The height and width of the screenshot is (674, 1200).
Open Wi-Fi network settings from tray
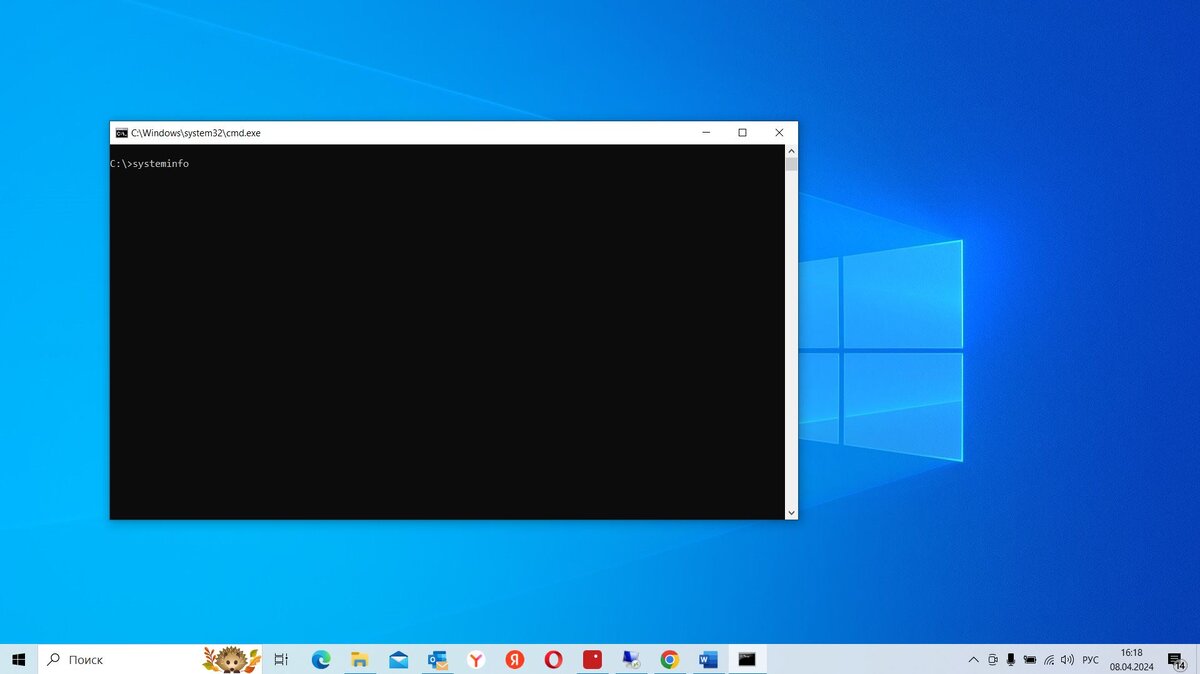coord(1049,660)
